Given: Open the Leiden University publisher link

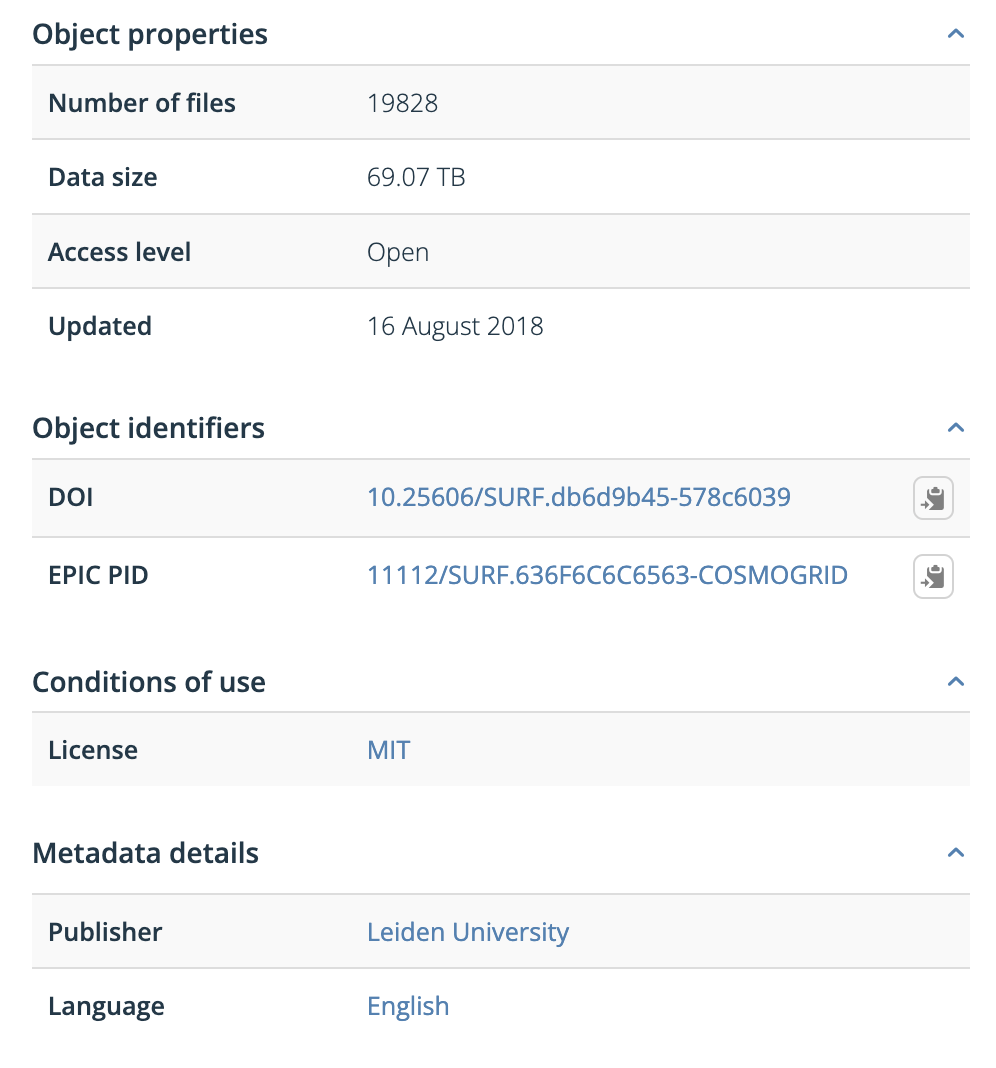Looking at the screenshot, I should click(x=467, y=931).
